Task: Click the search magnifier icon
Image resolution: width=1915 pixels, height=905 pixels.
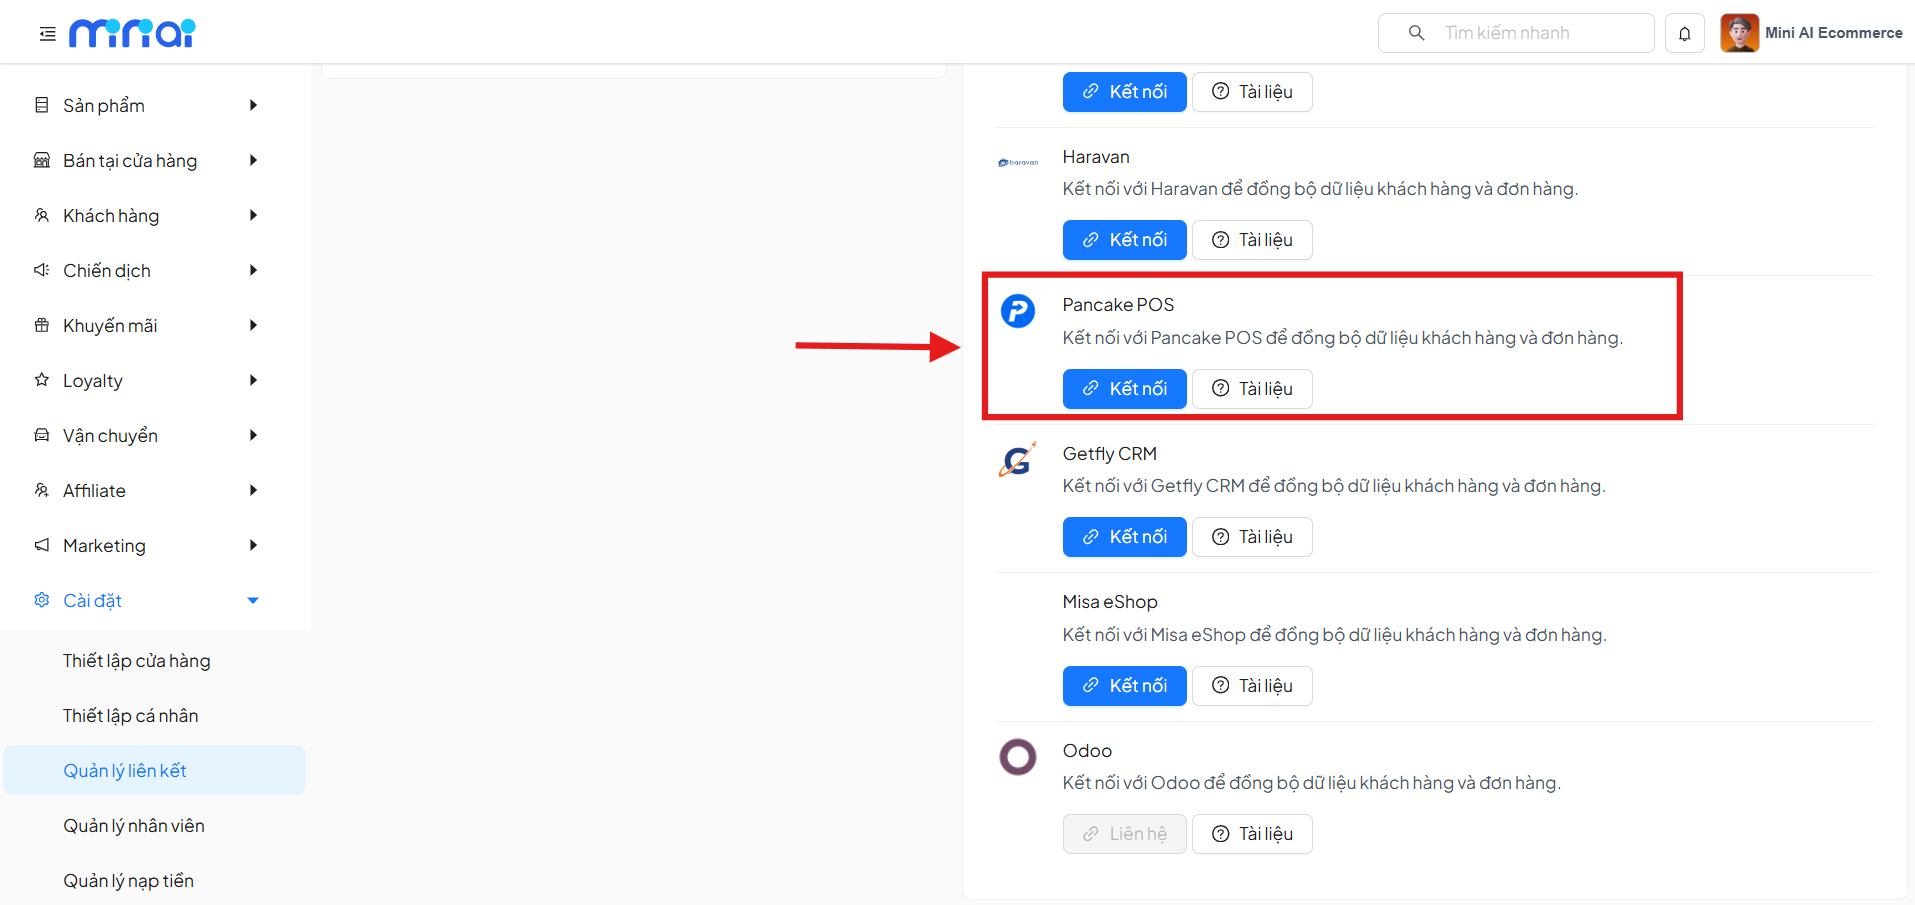Action: 1415,32
